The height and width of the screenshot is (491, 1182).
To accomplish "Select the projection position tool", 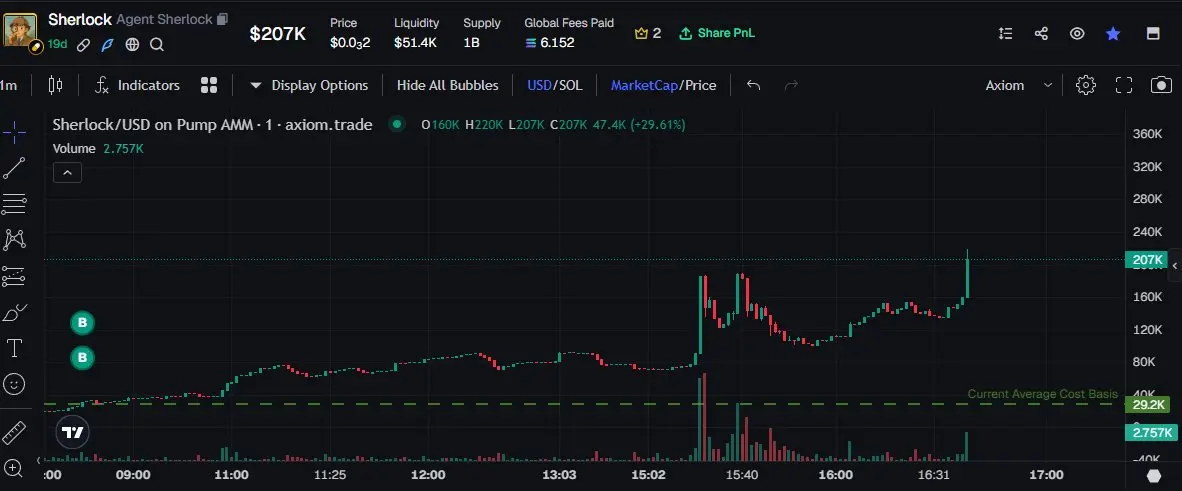I will [x=14, y=276].
